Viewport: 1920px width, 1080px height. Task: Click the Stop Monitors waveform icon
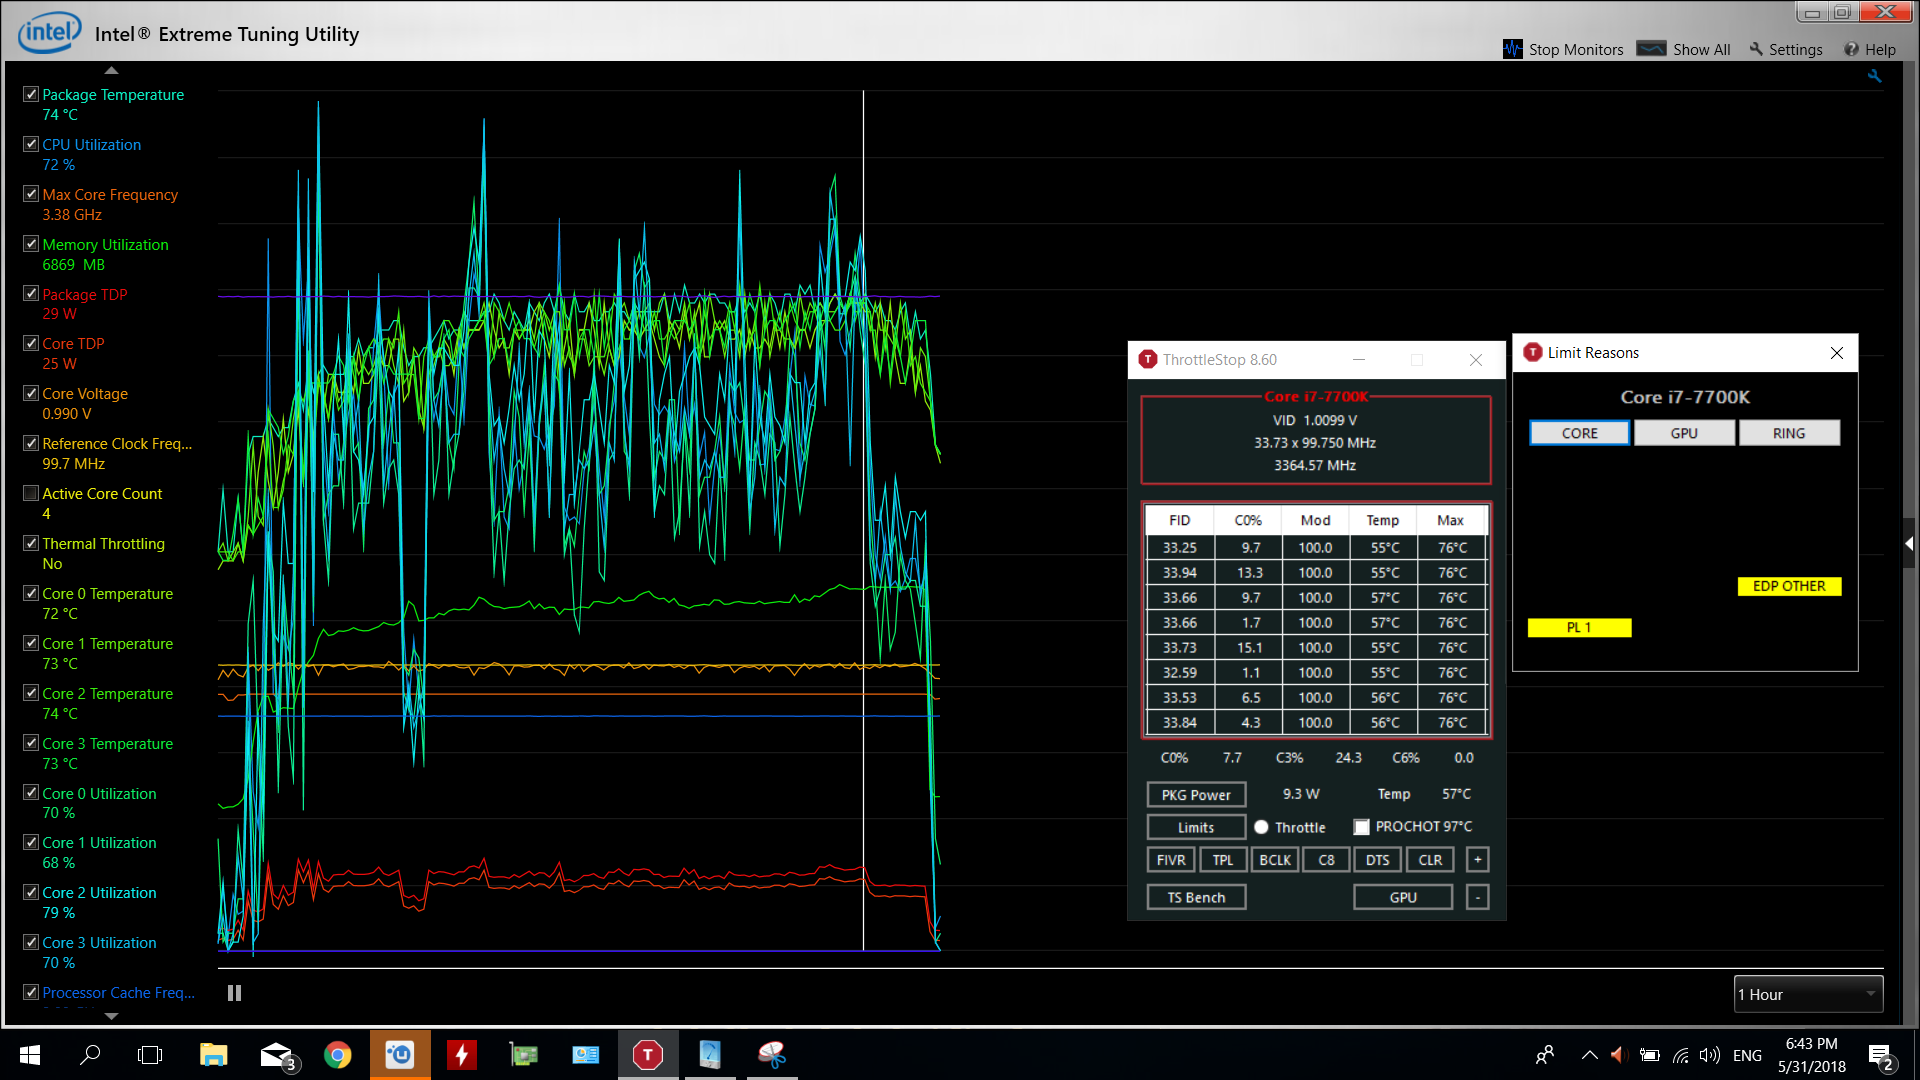(x=1512, y=49)
